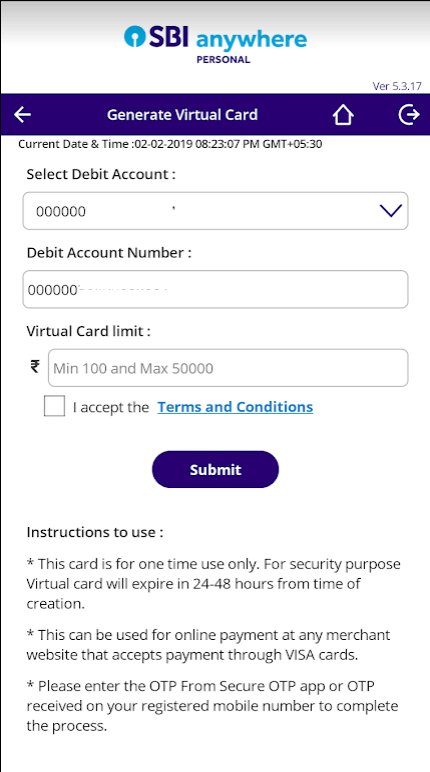Accept the Terms and Conditions checkbox
This screenshot has width=430, height=772.
[54, 407]
